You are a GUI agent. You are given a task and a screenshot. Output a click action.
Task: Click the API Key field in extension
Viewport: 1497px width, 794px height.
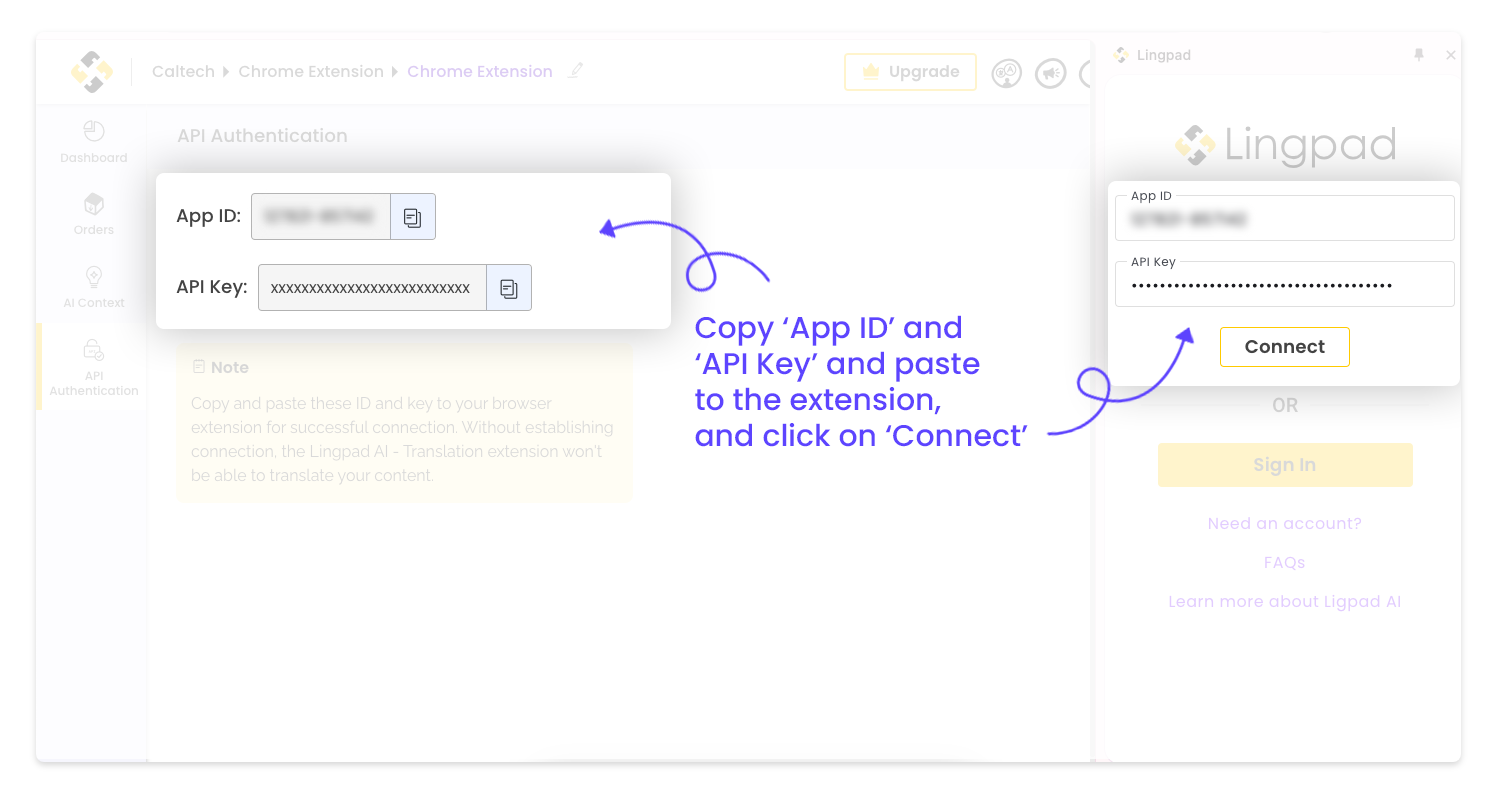1284,284
